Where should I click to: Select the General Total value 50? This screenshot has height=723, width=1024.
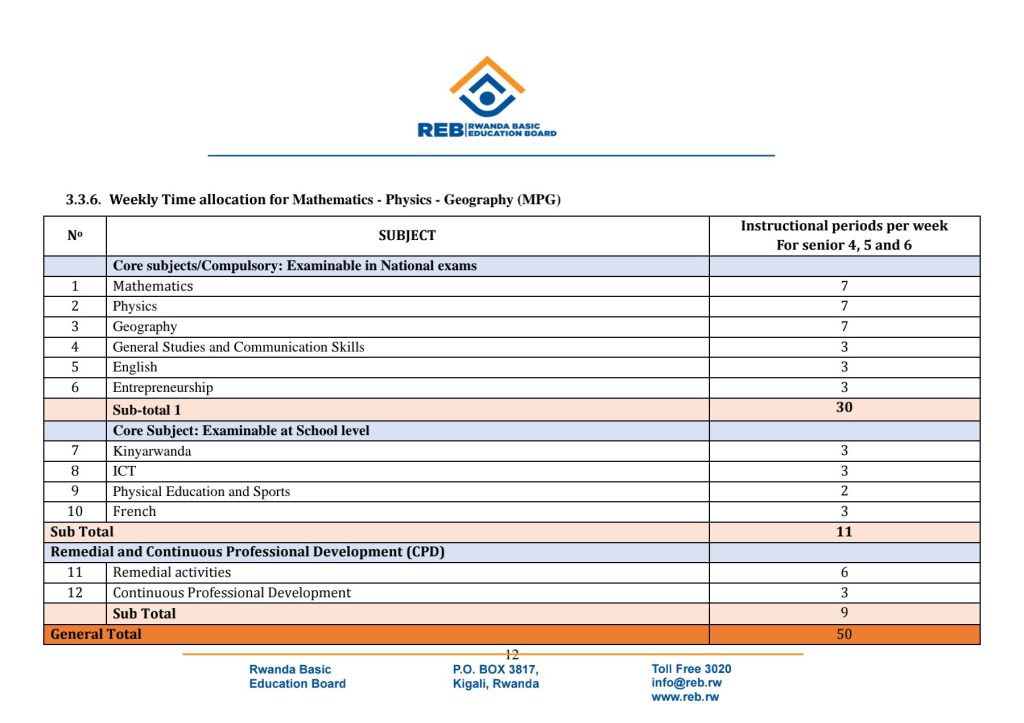tap(844, 634)
